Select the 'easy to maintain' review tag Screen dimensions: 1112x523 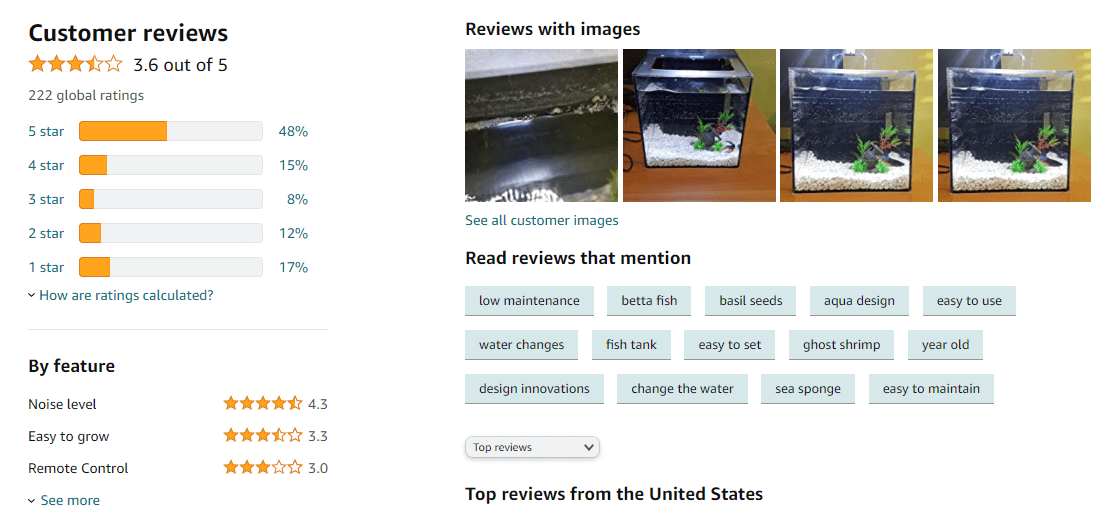point(931,389)
